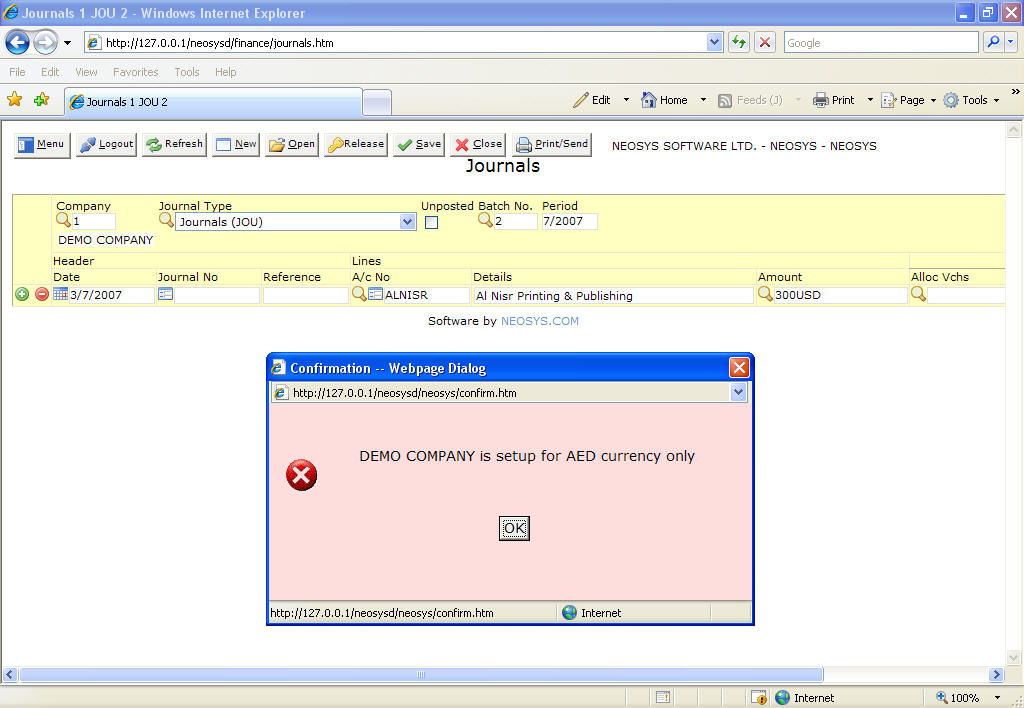
Task: Click the IE Edit pencil icon
Action: point(581,100)
